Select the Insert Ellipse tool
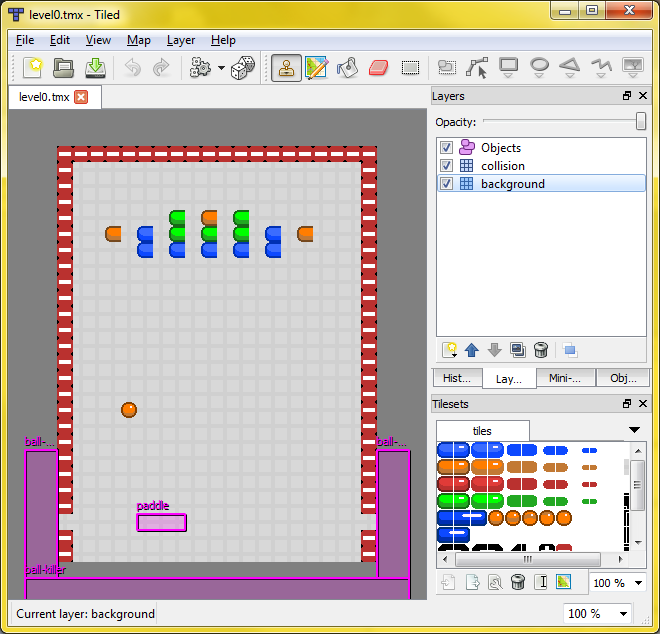The image size is (660, 634). [x=539, y=67]
